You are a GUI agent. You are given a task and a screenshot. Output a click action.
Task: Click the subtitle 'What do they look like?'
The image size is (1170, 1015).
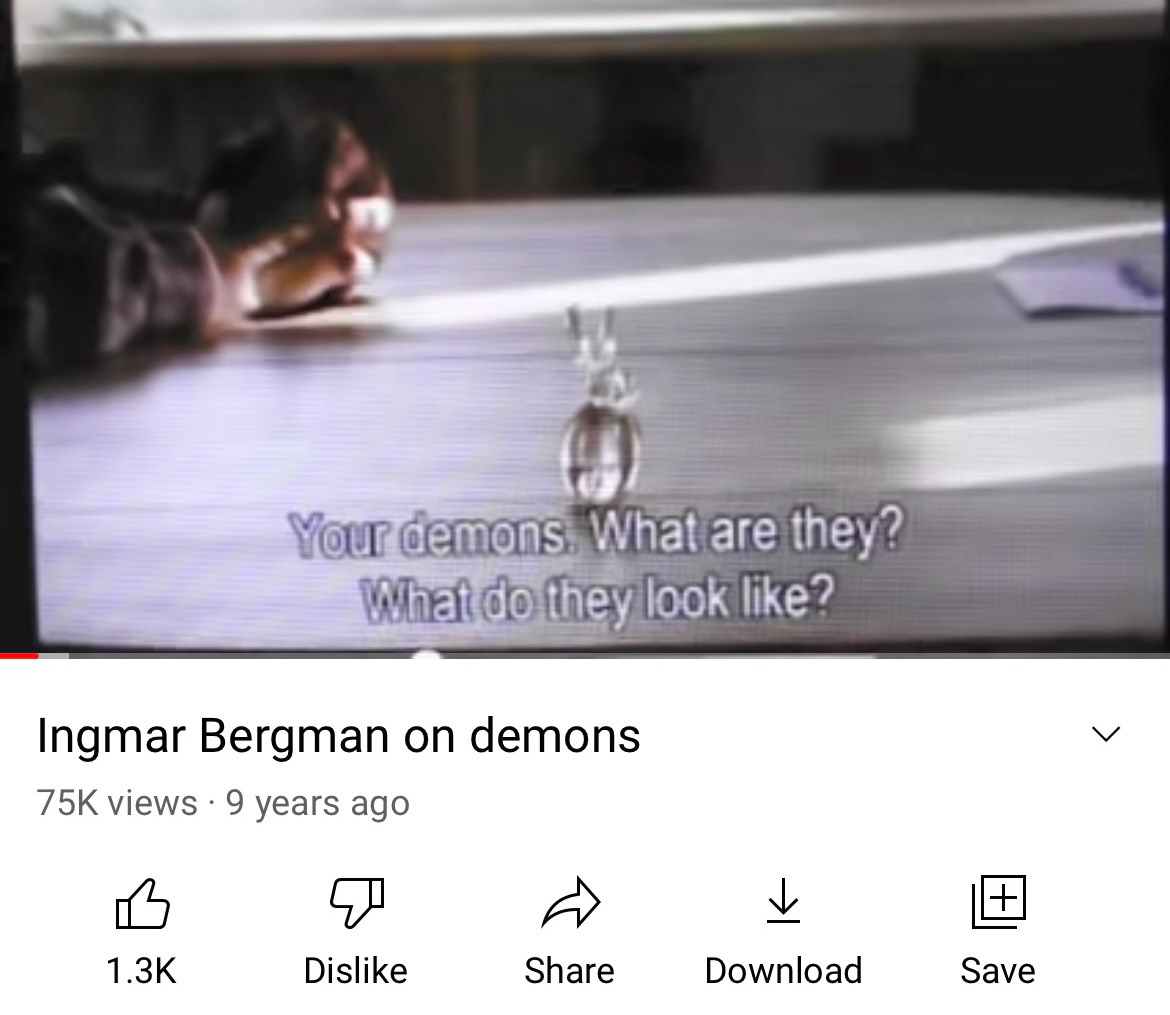[597, 599]
